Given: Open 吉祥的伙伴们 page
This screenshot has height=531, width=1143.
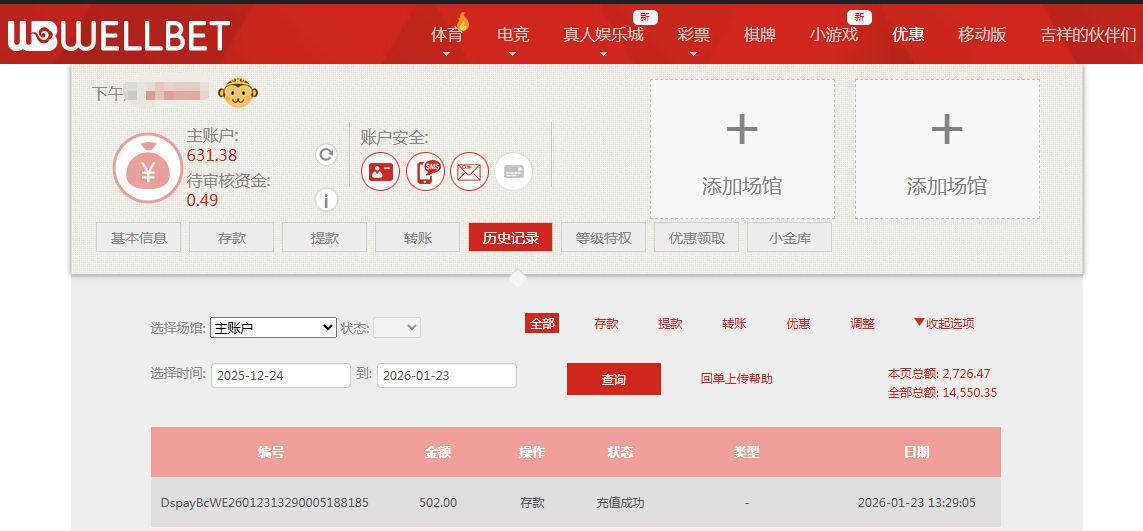Looking at the screenshot, I should [x=1088, y=34].
